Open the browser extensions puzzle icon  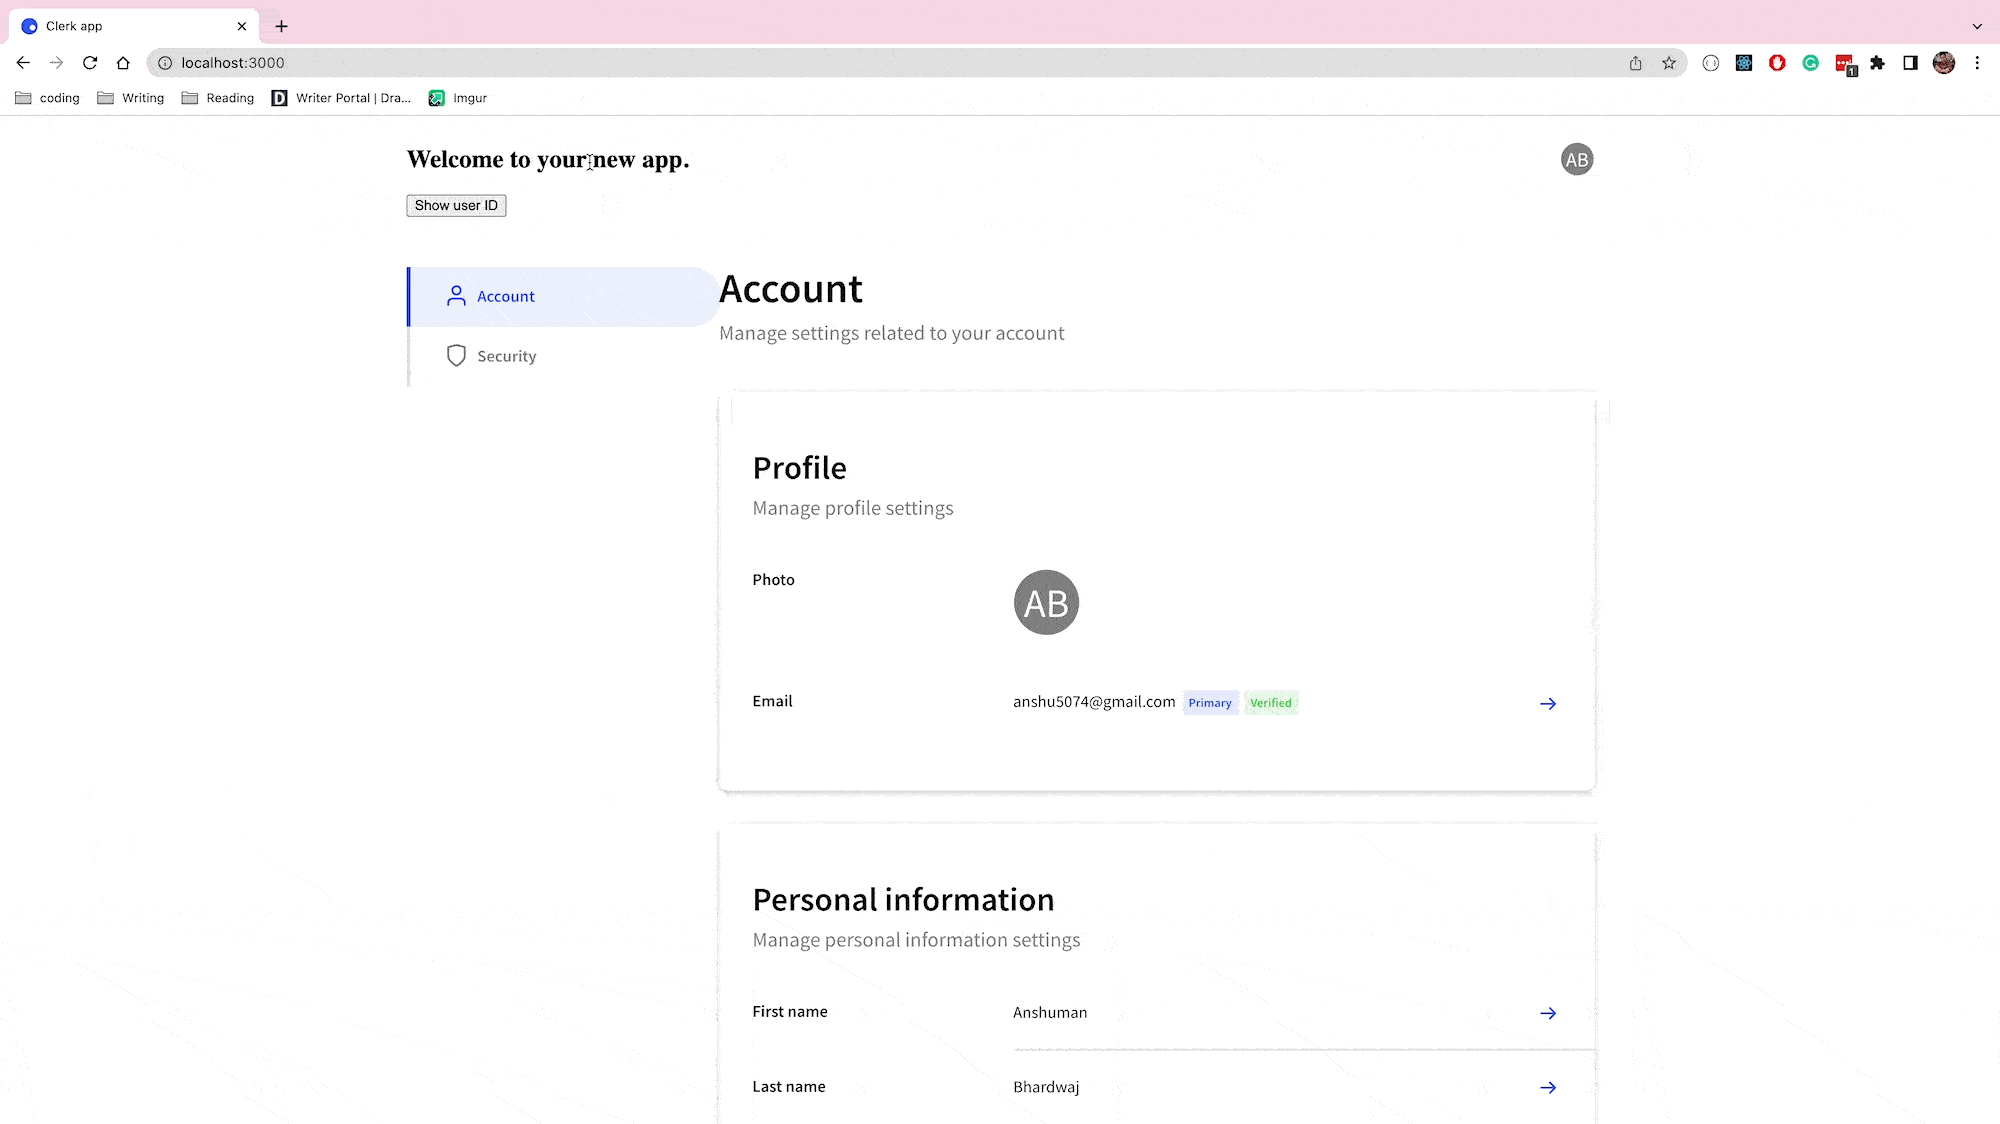(1877, 63)
